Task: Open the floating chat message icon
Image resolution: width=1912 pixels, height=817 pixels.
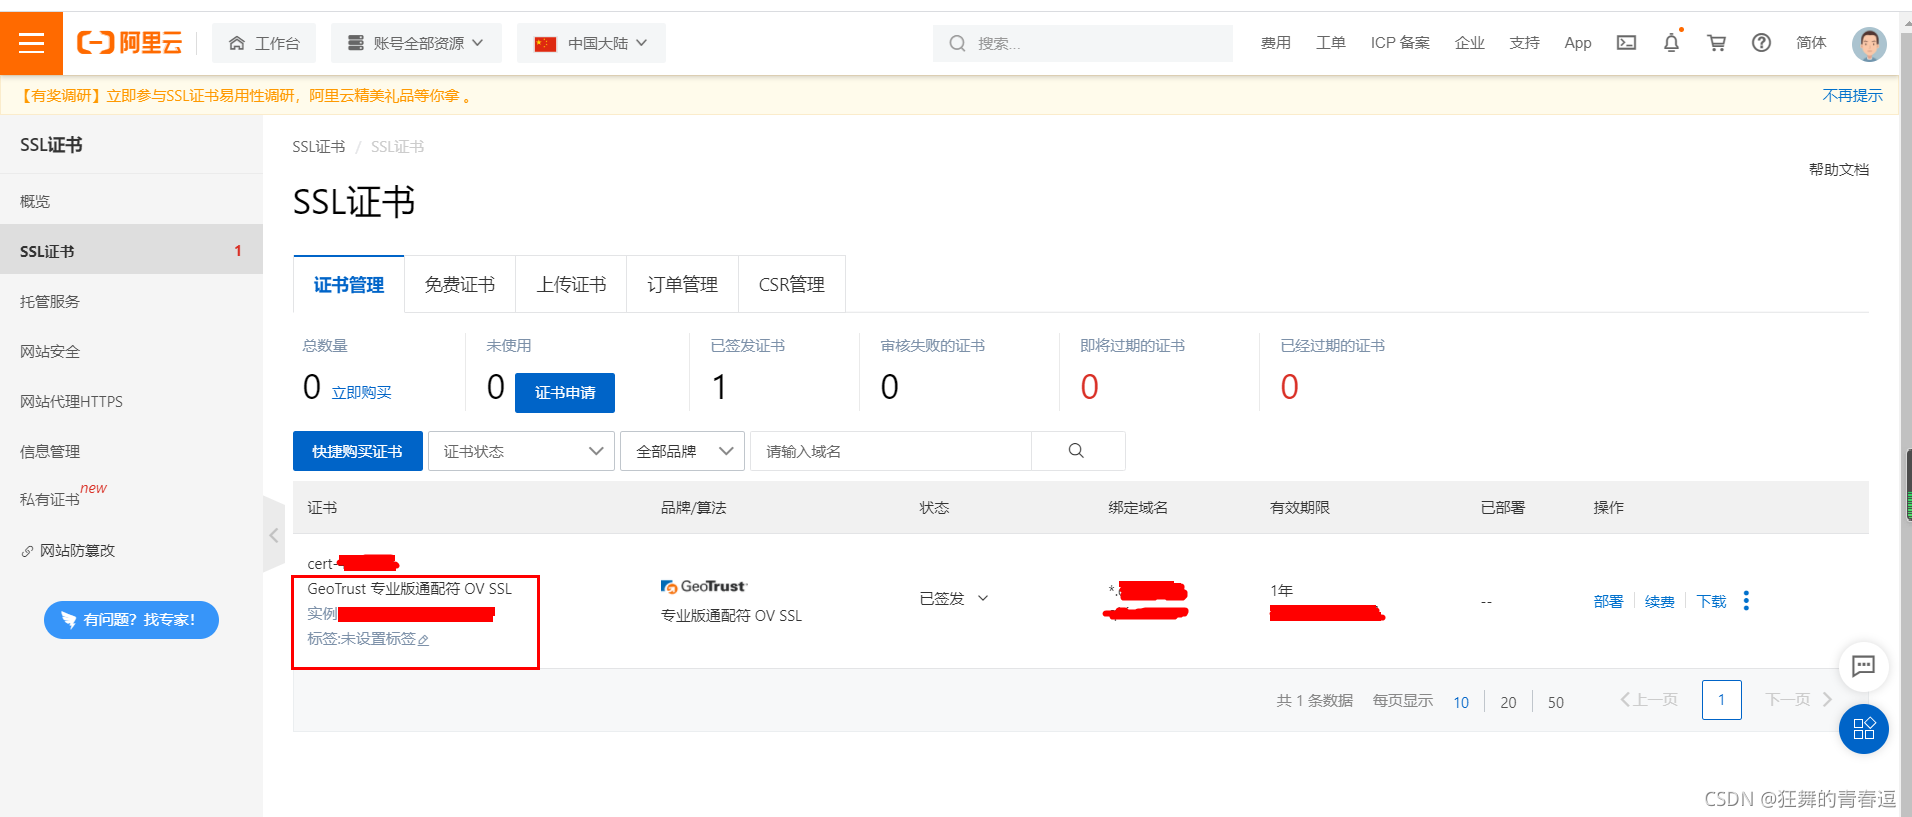Action: point(1863,666)
